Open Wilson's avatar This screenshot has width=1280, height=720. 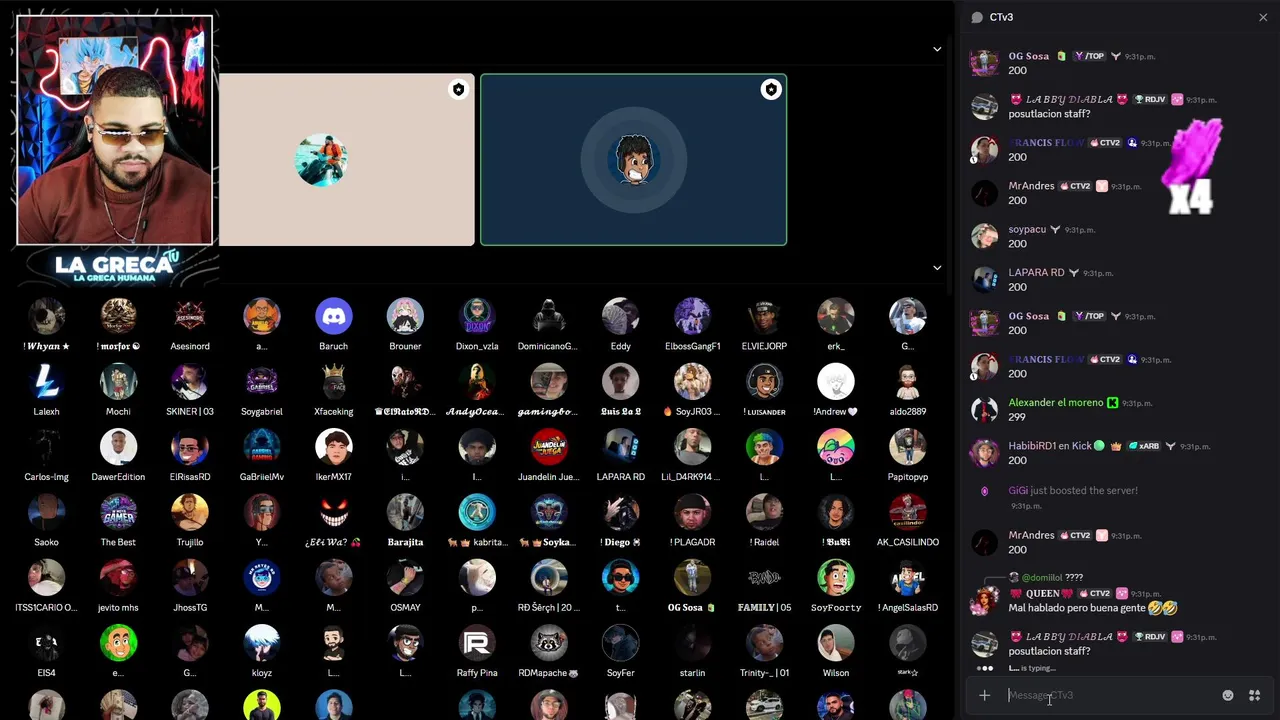(x=836, y=643)
